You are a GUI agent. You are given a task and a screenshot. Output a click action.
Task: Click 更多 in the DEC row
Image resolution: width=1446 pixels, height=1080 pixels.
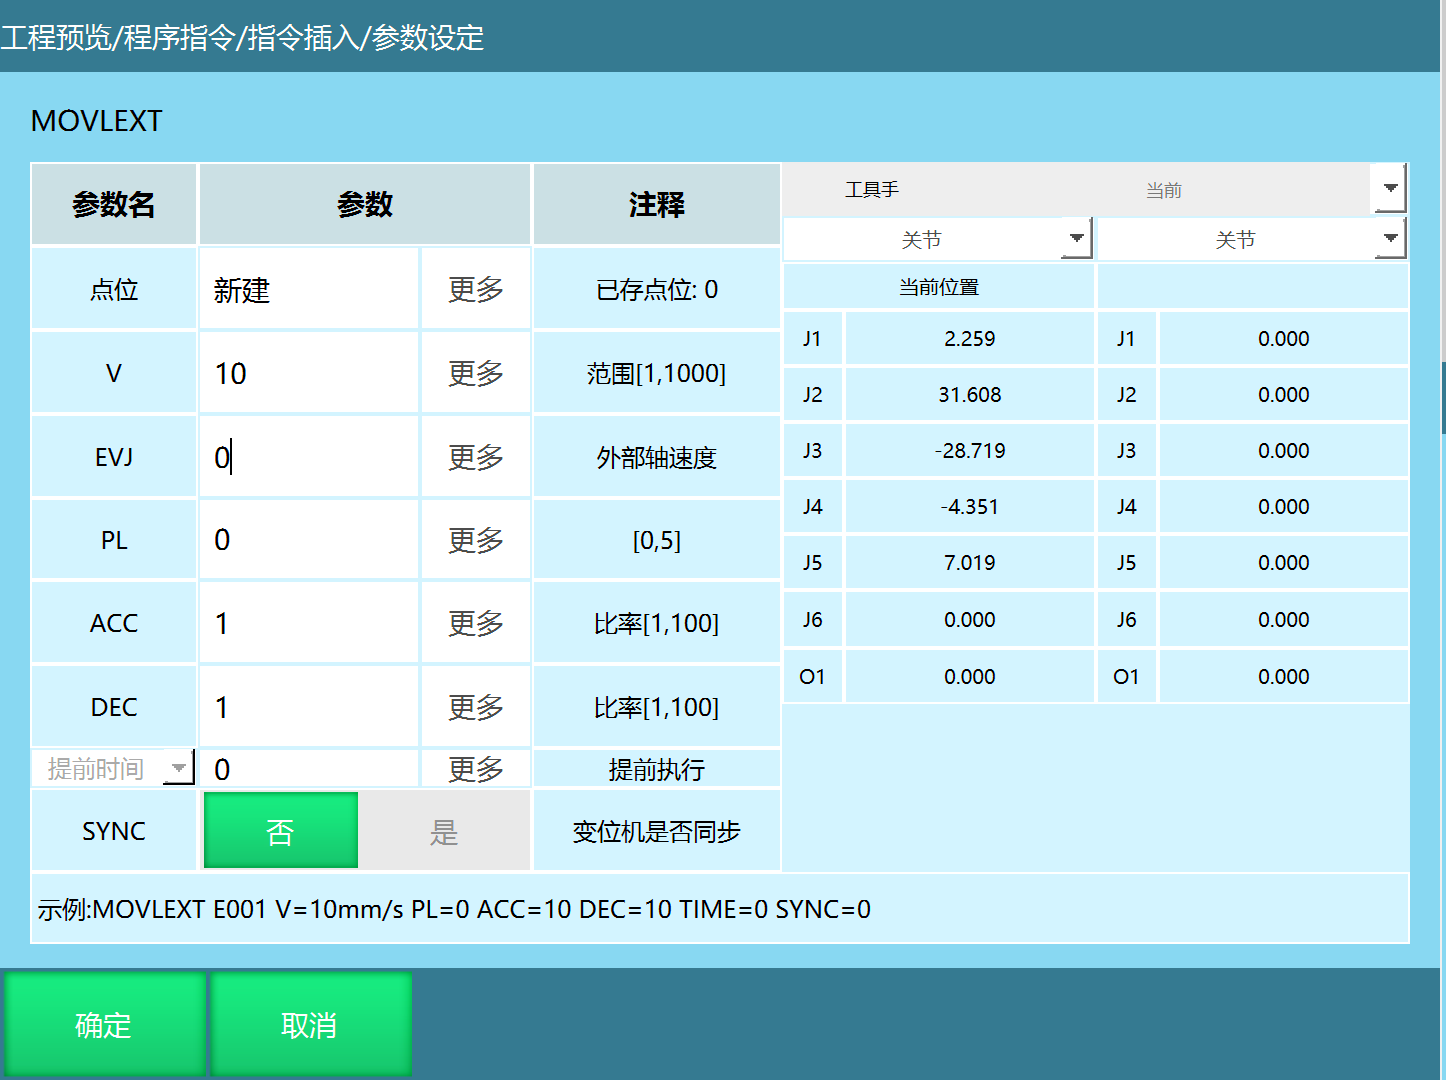click(x=475, y=707)
